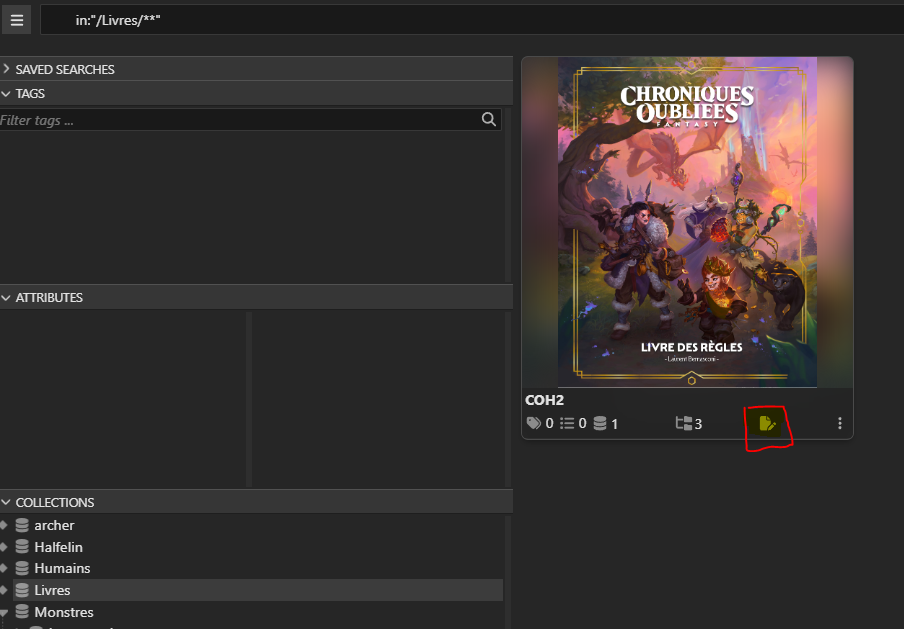The height and width of the screenshot is (629, 904).
Task: Click the attributes list icon on COH2
Action: pos(567,423)
